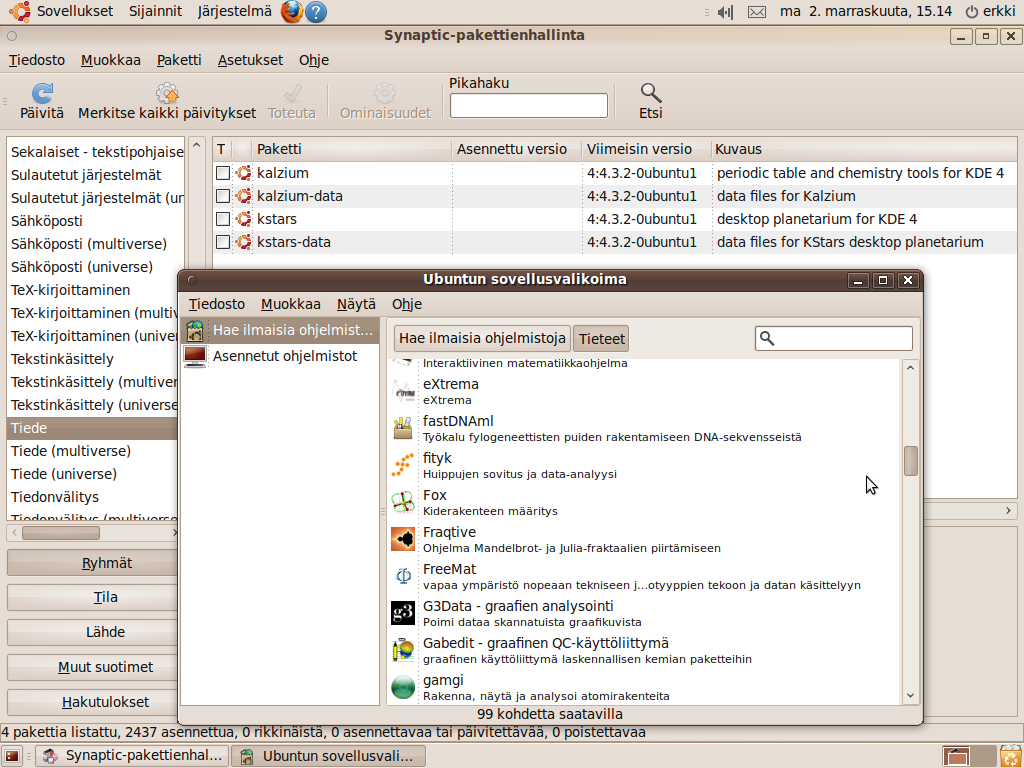Screen dimensions: 1024x768
Task: Click the Fraqtive fractal app icon
Action: (403, 540)
